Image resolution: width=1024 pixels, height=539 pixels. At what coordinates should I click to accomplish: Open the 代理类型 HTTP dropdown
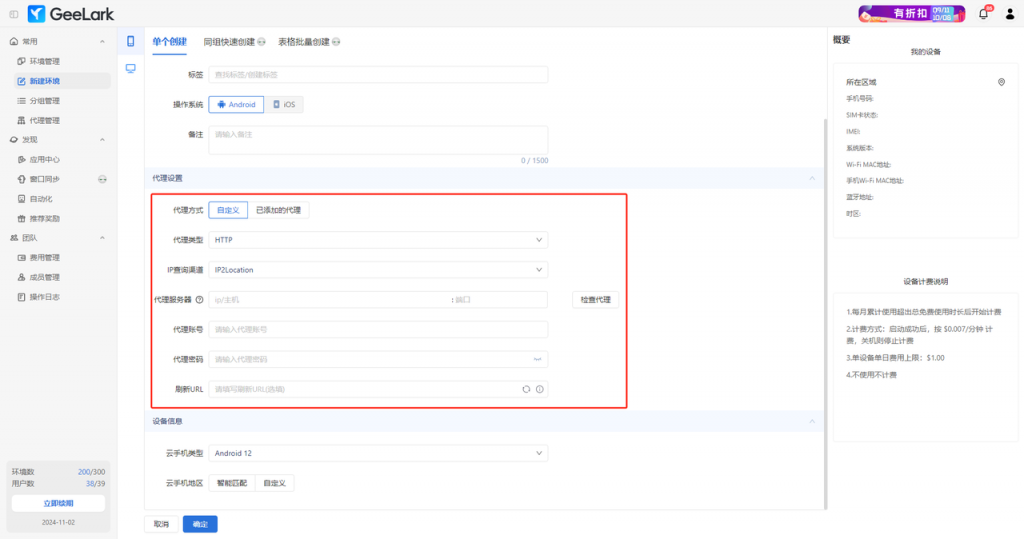(378, 240)
